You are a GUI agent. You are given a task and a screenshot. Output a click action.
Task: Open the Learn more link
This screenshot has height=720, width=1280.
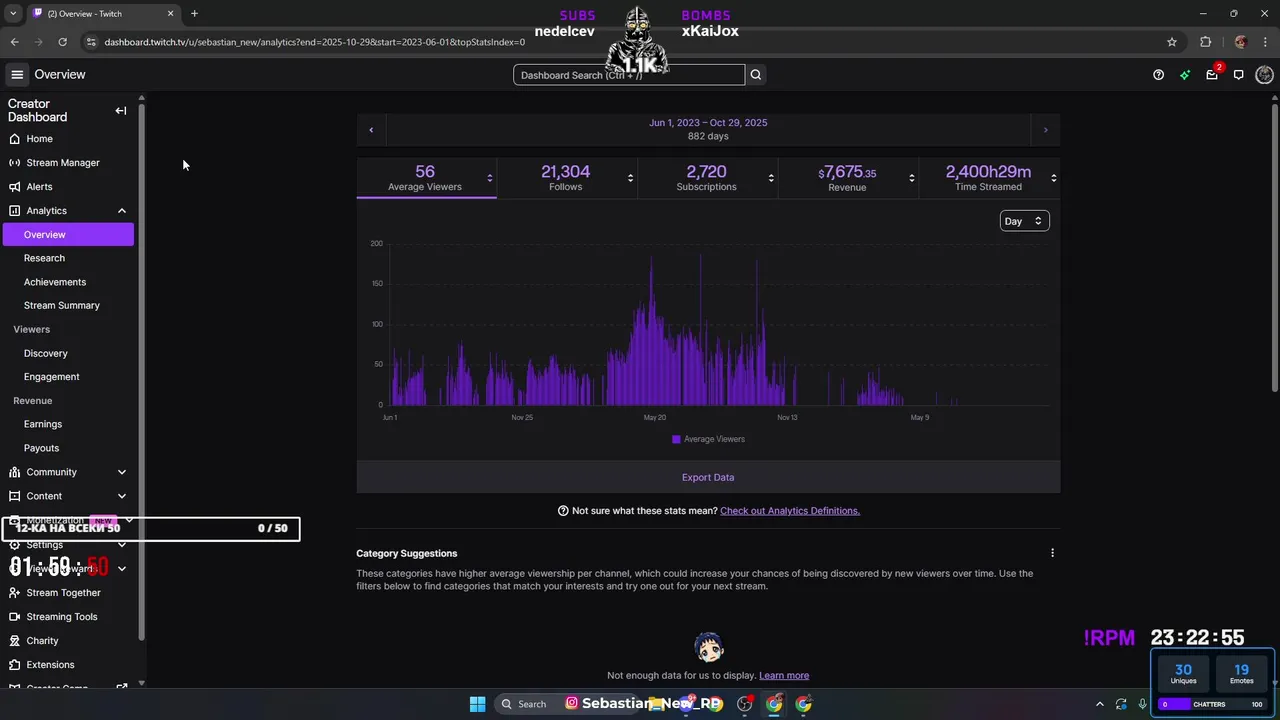(784, 676)
